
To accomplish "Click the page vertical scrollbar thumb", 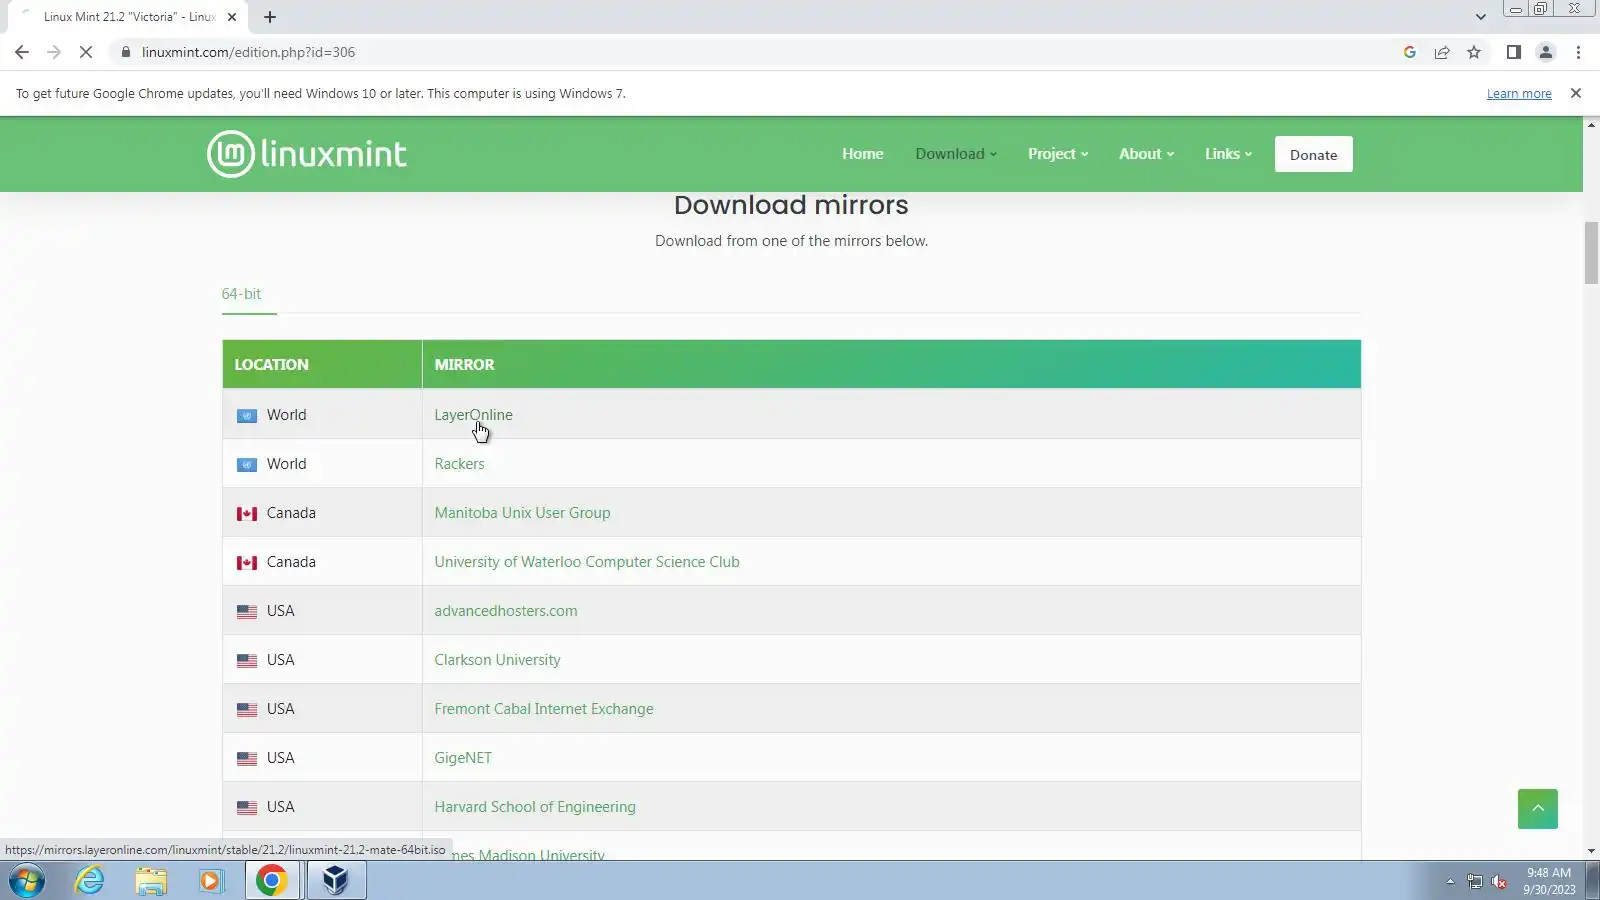I will click(x=1591, y=253).
